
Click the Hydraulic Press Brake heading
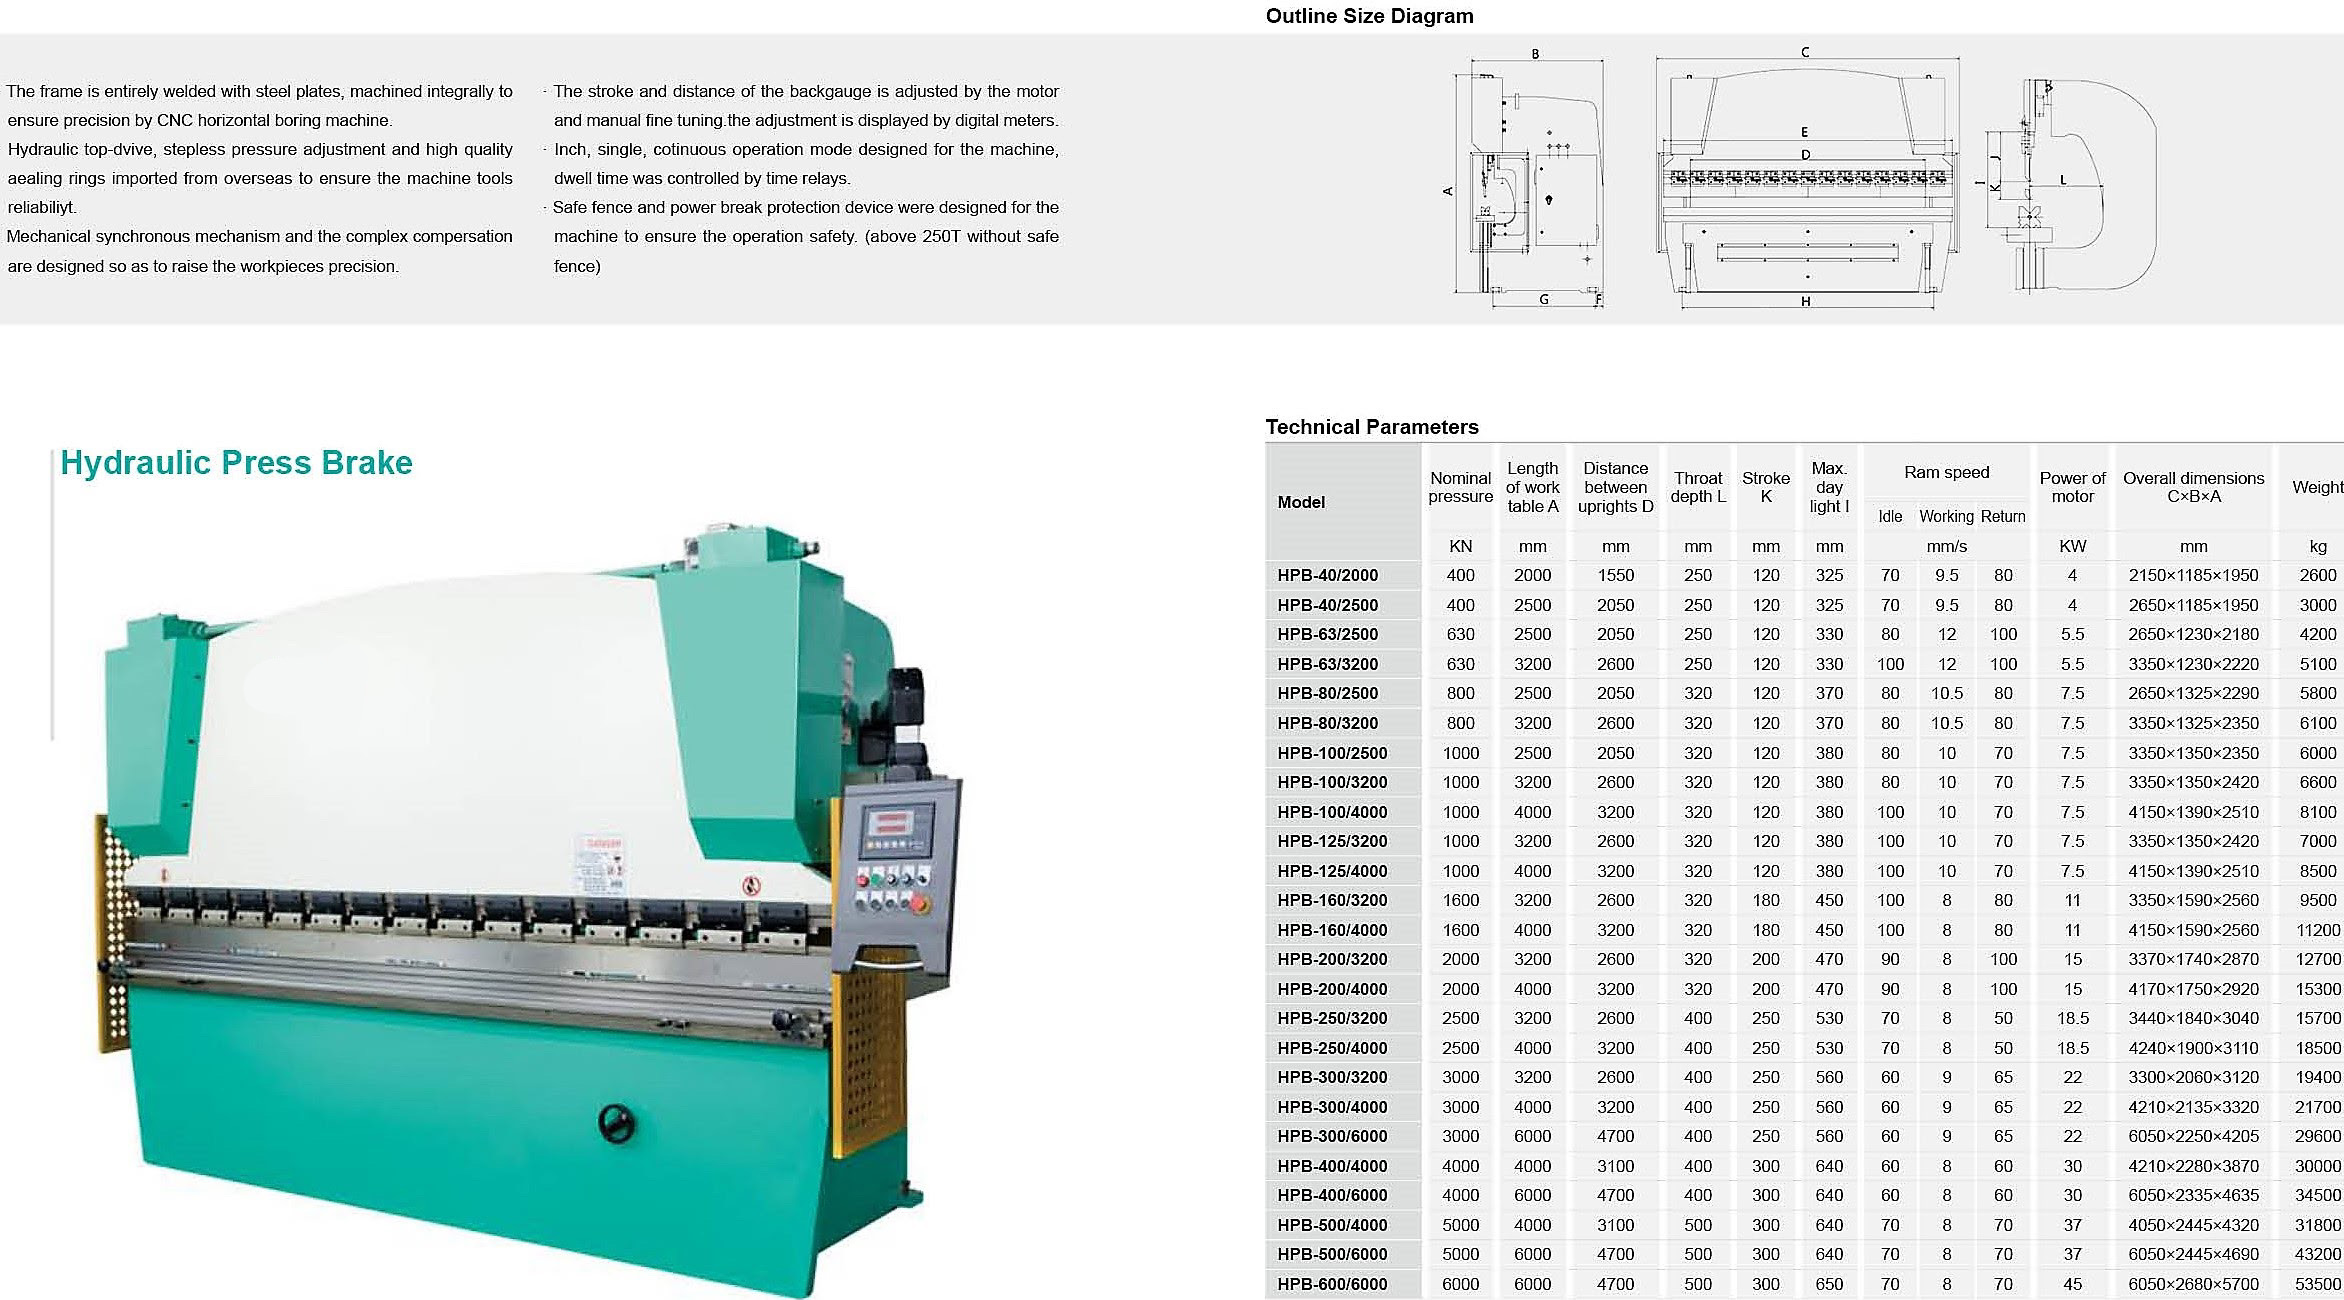pos(236,463)
